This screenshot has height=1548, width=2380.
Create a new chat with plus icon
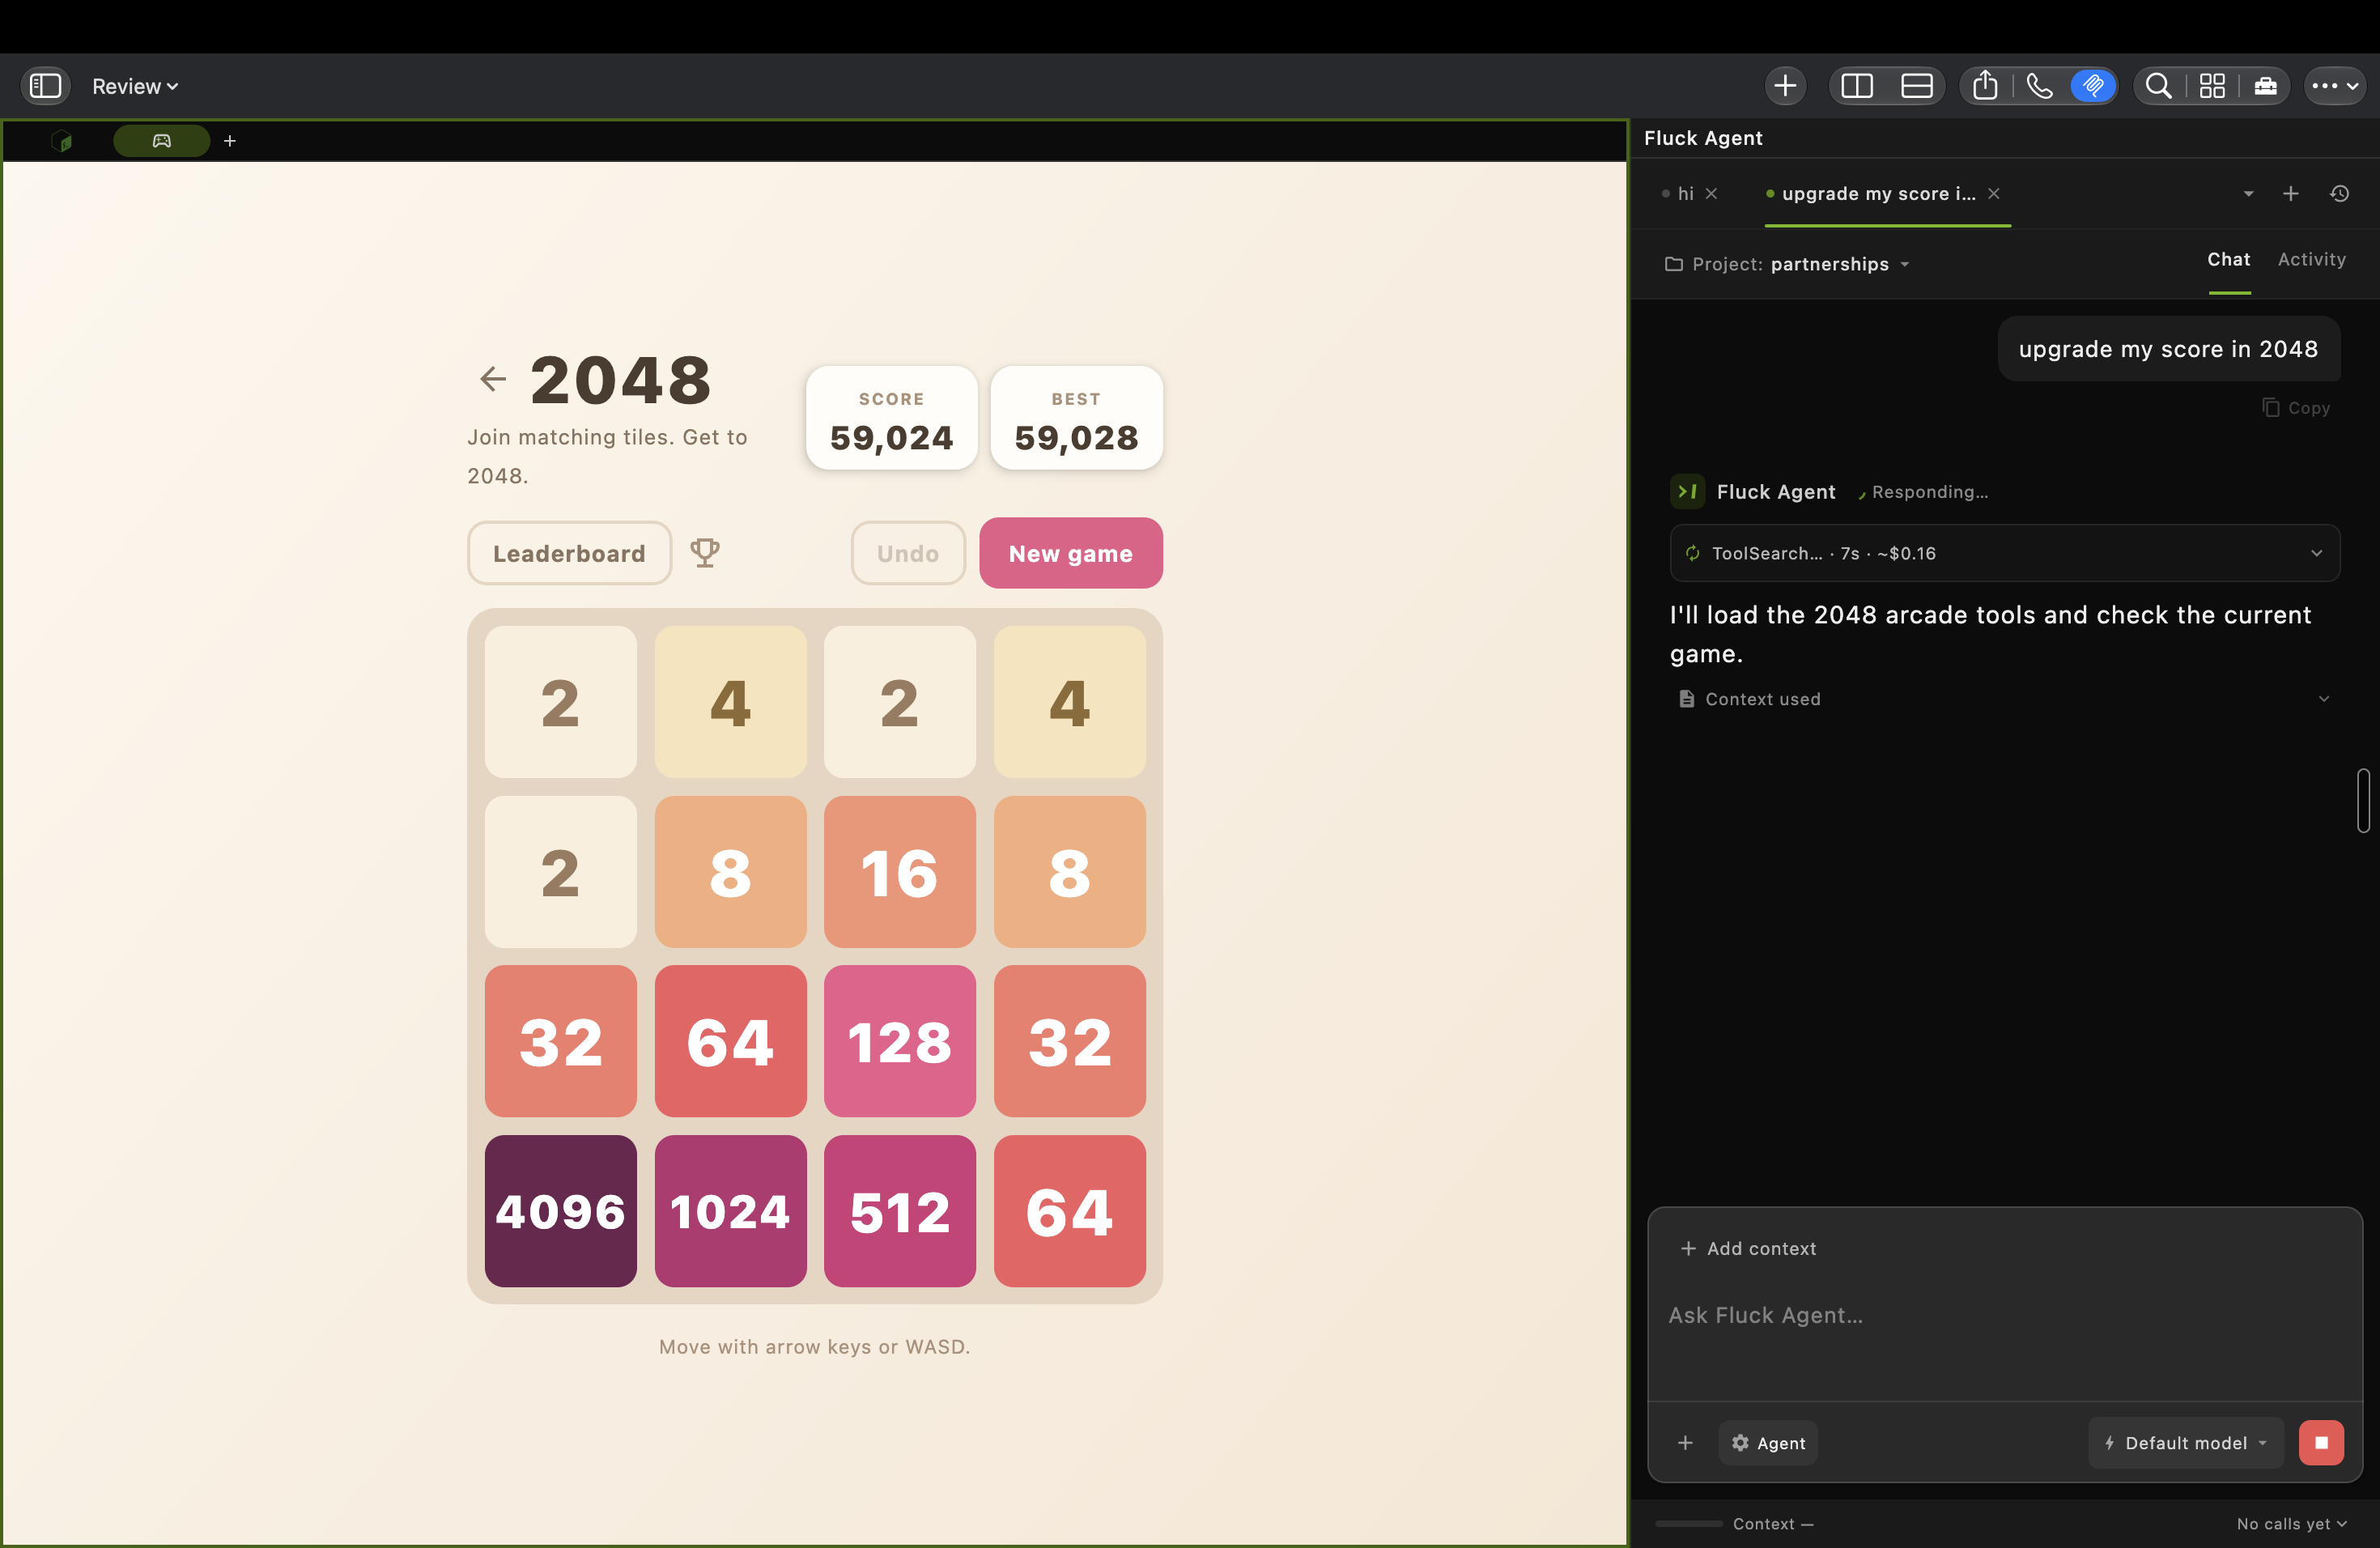coord(2291,194)
